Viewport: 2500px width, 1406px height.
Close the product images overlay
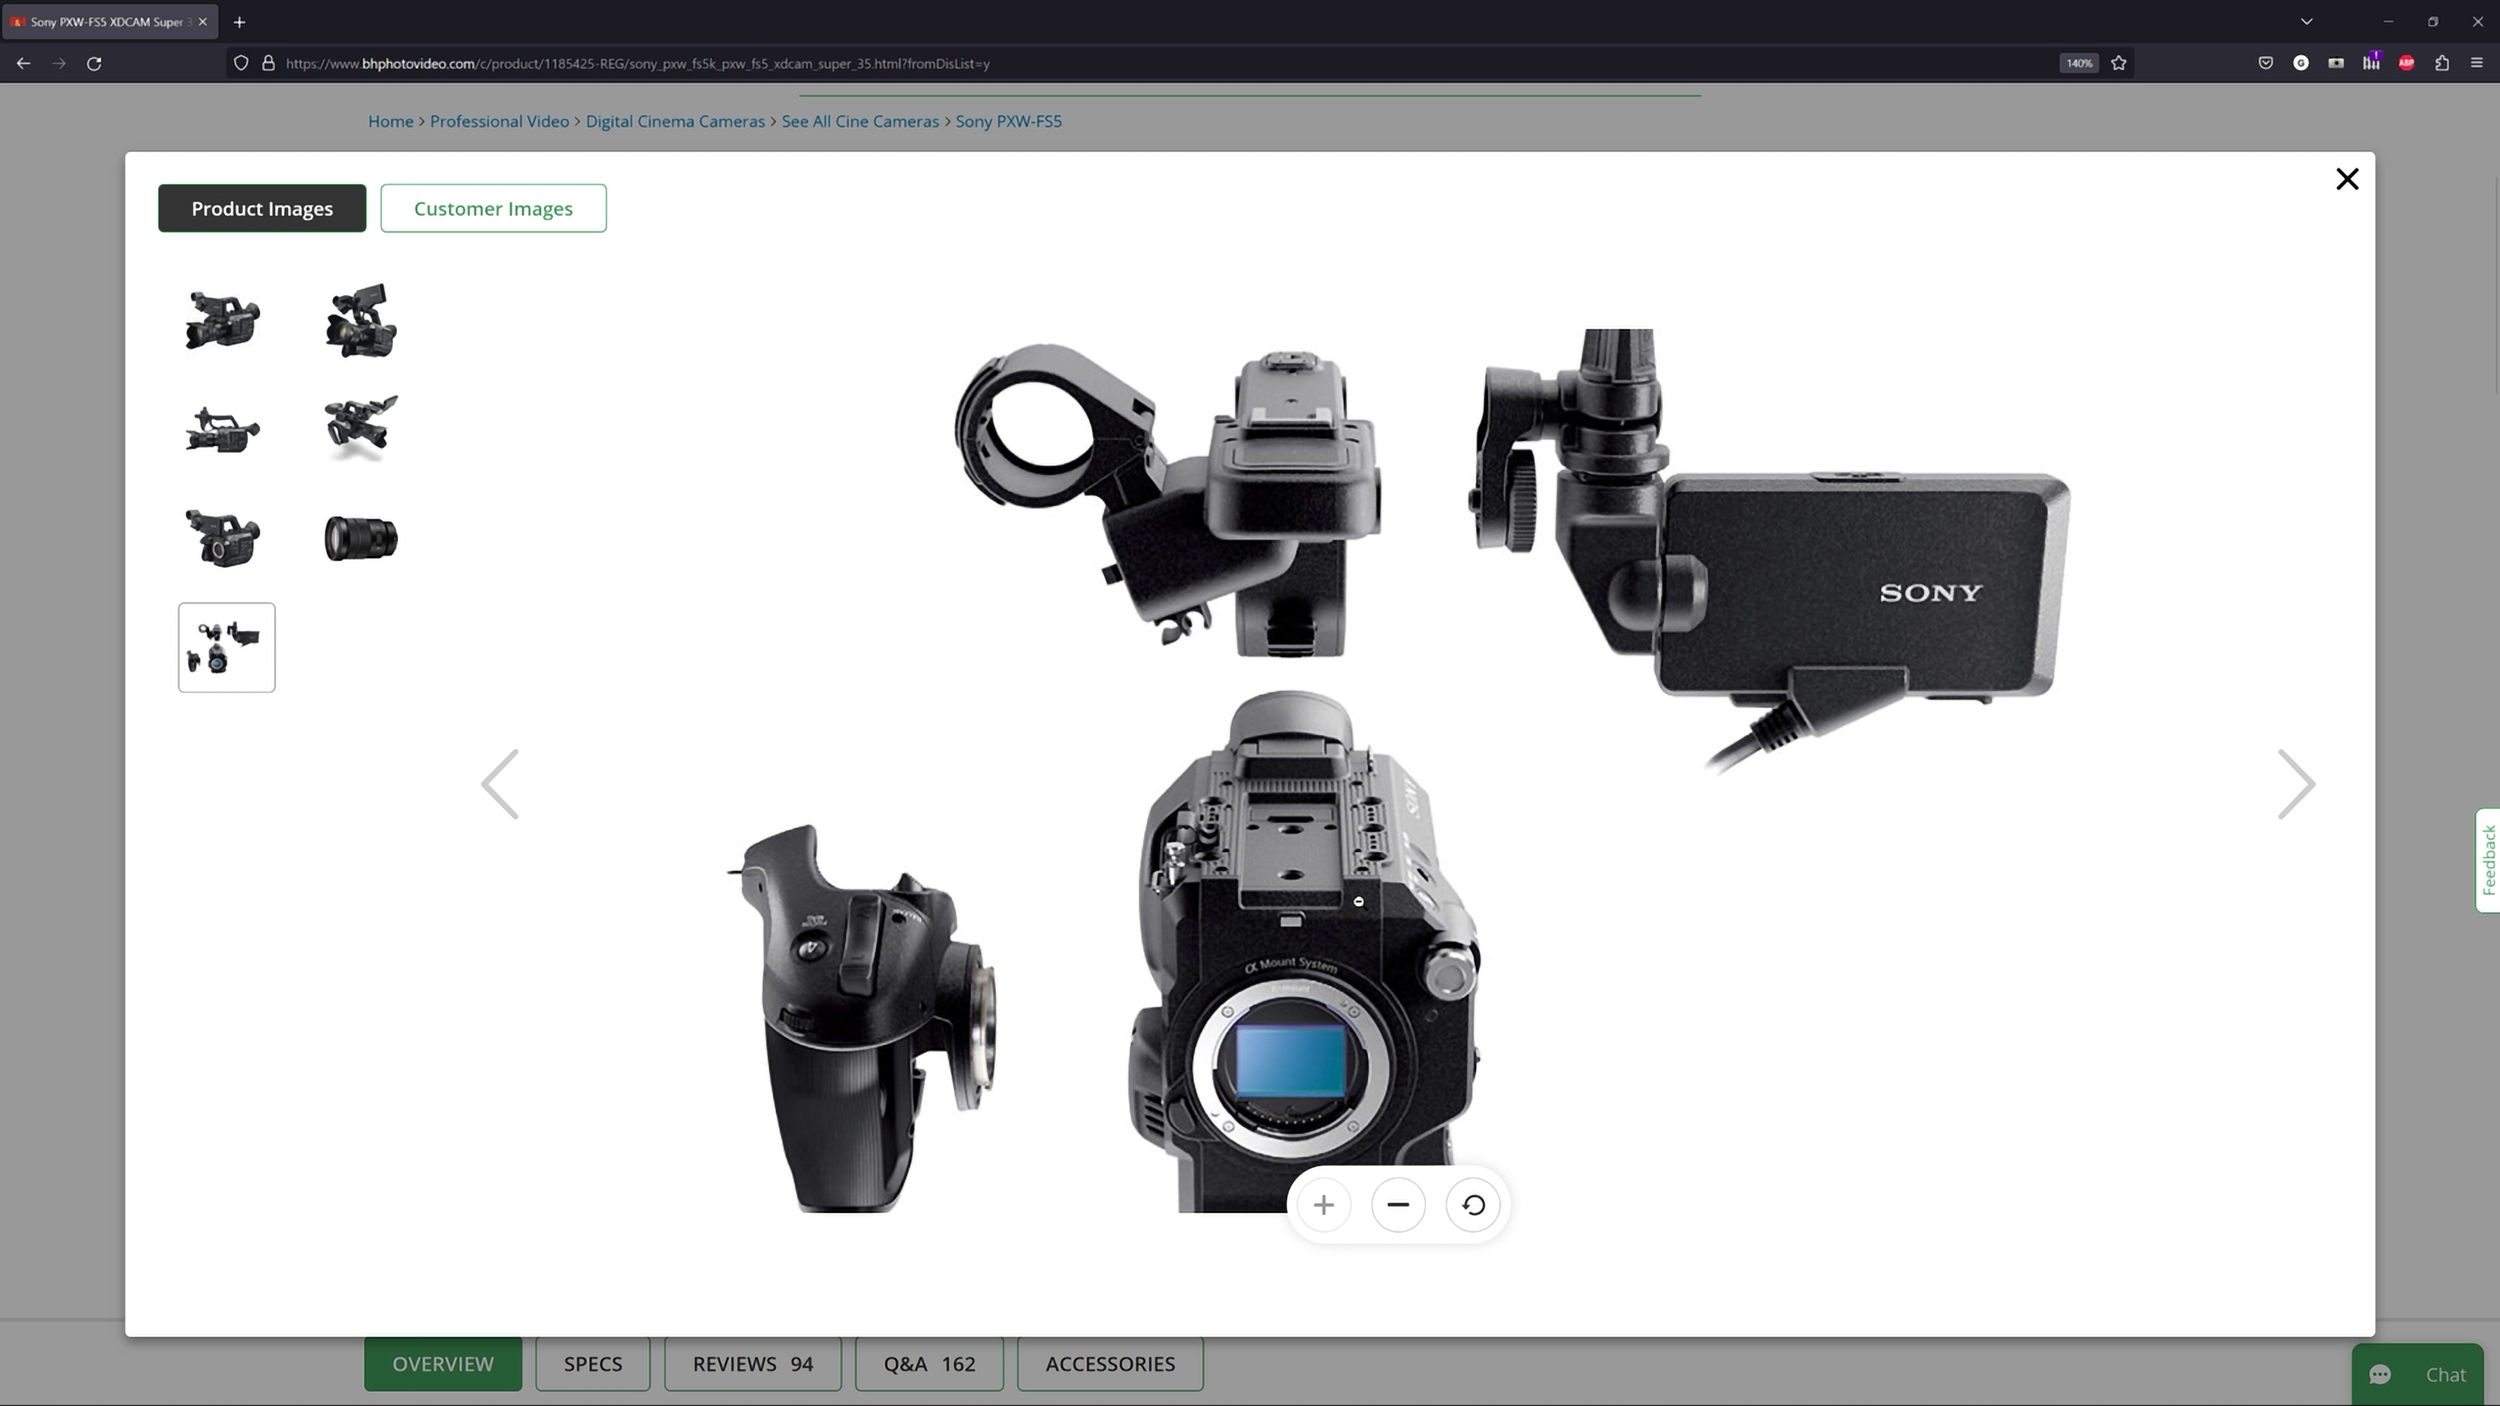pyautogui.click(x=2346, y=179)
